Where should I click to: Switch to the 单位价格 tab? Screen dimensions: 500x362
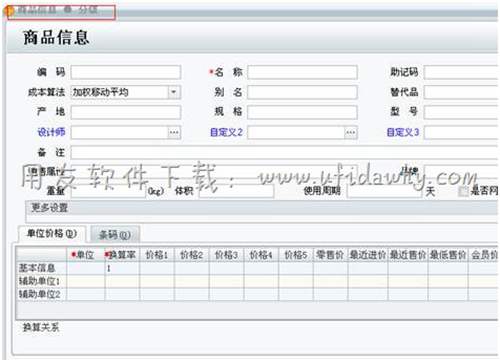point(52,234)
